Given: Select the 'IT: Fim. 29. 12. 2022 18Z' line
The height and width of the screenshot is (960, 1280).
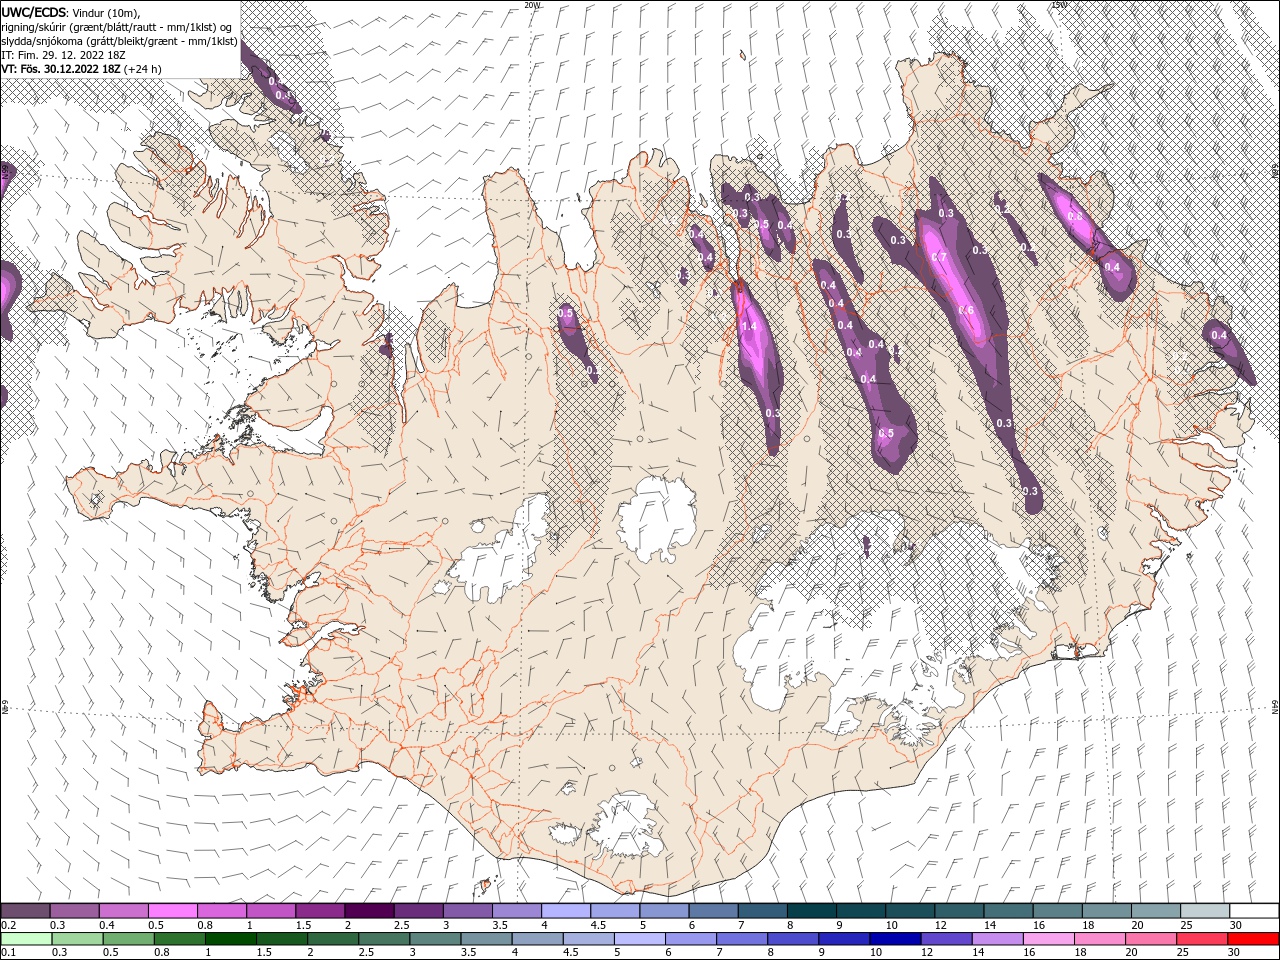Looking at the screenshot, I should click(x=62, y=55).
